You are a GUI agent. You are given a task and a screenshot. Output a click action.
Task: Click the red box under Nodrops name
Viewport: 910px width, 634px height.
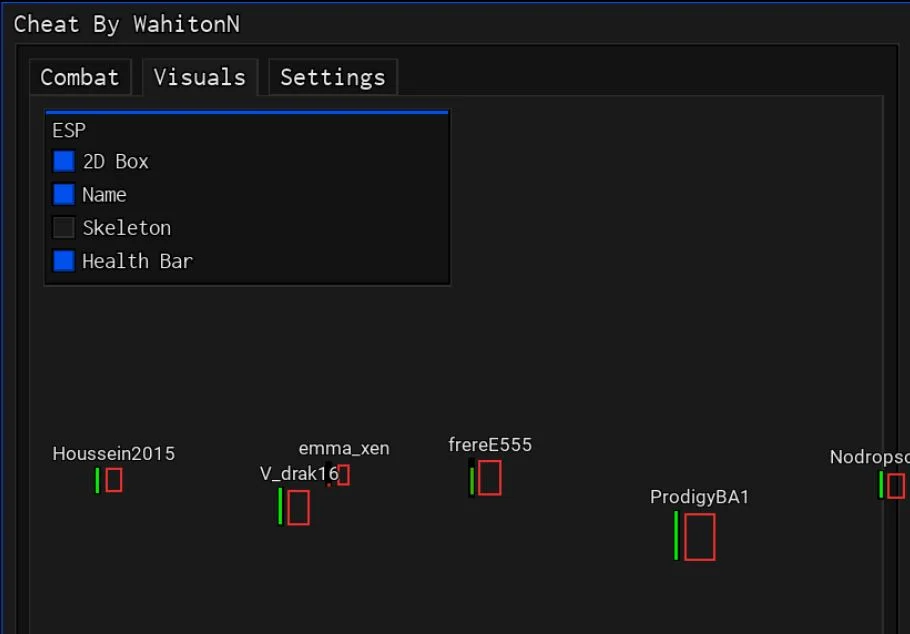coord(895,486)
